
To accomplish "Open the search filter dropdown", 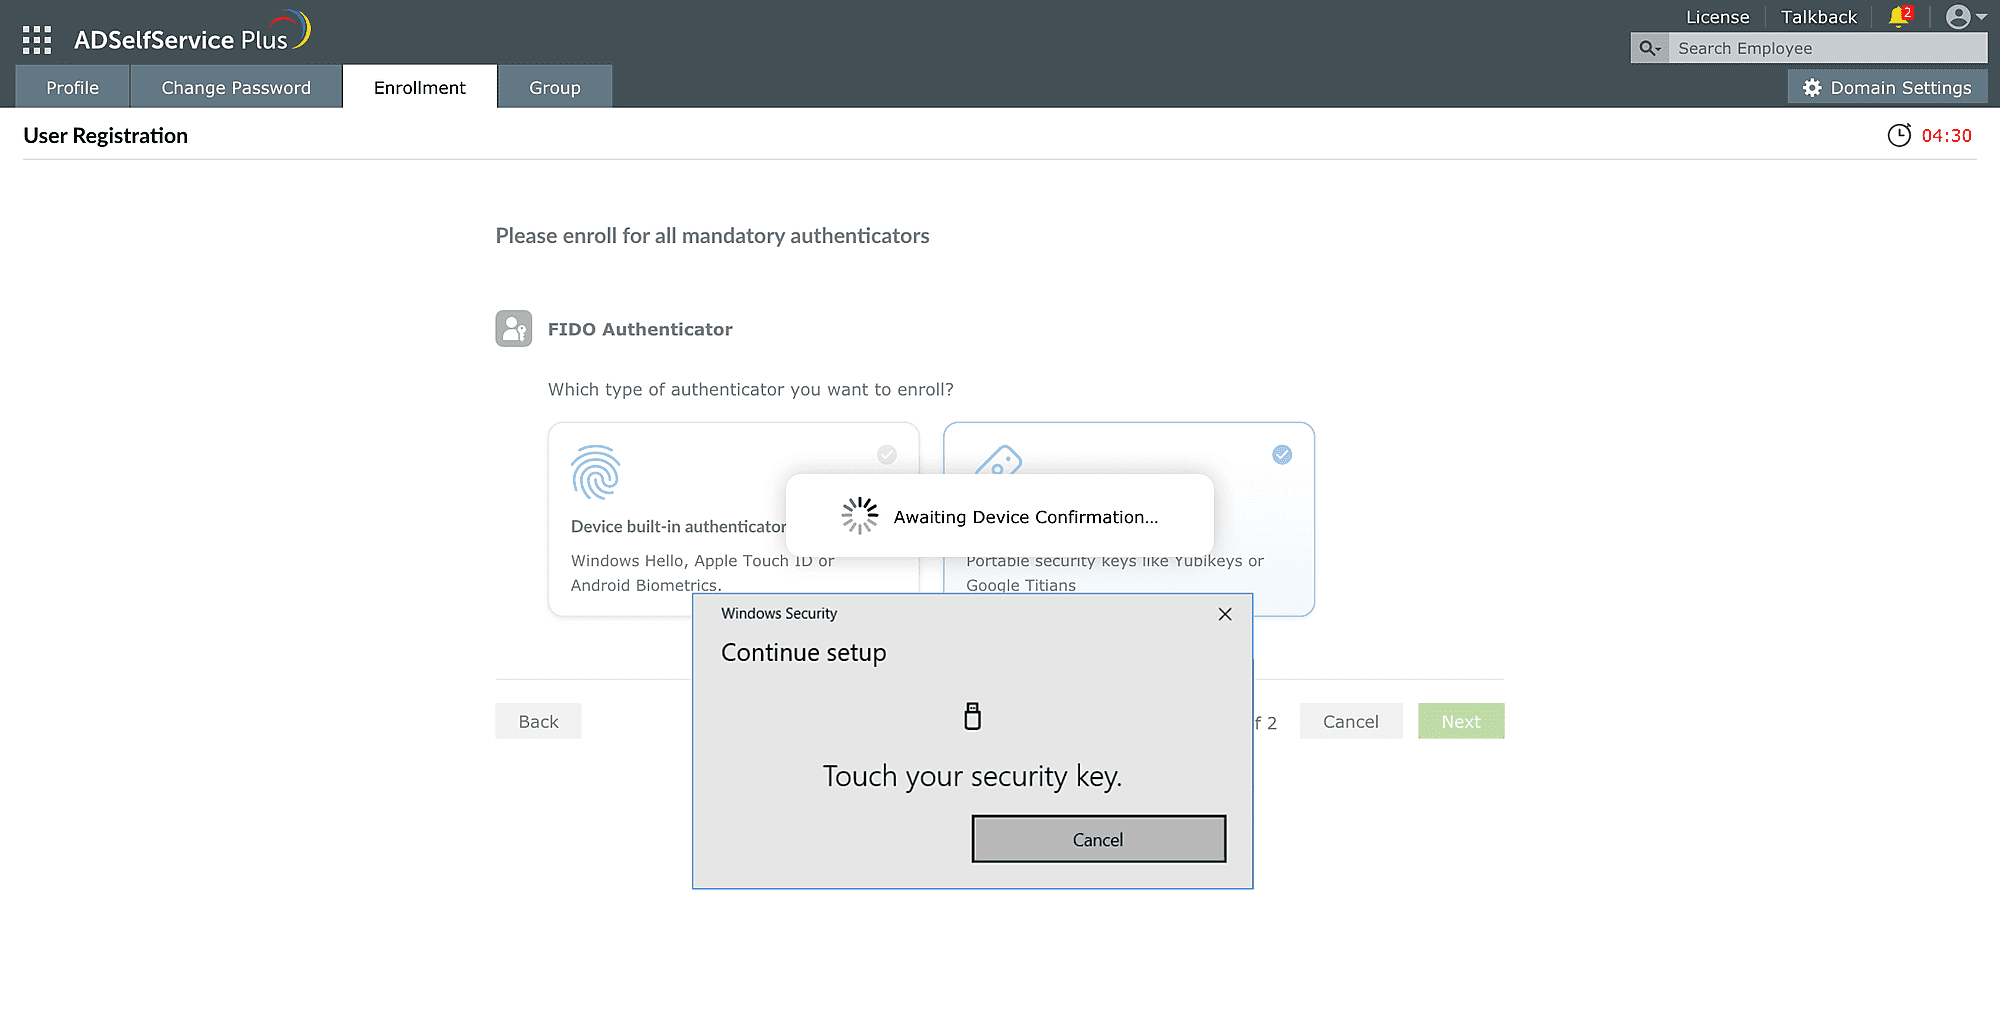I will coord(1658,47).
